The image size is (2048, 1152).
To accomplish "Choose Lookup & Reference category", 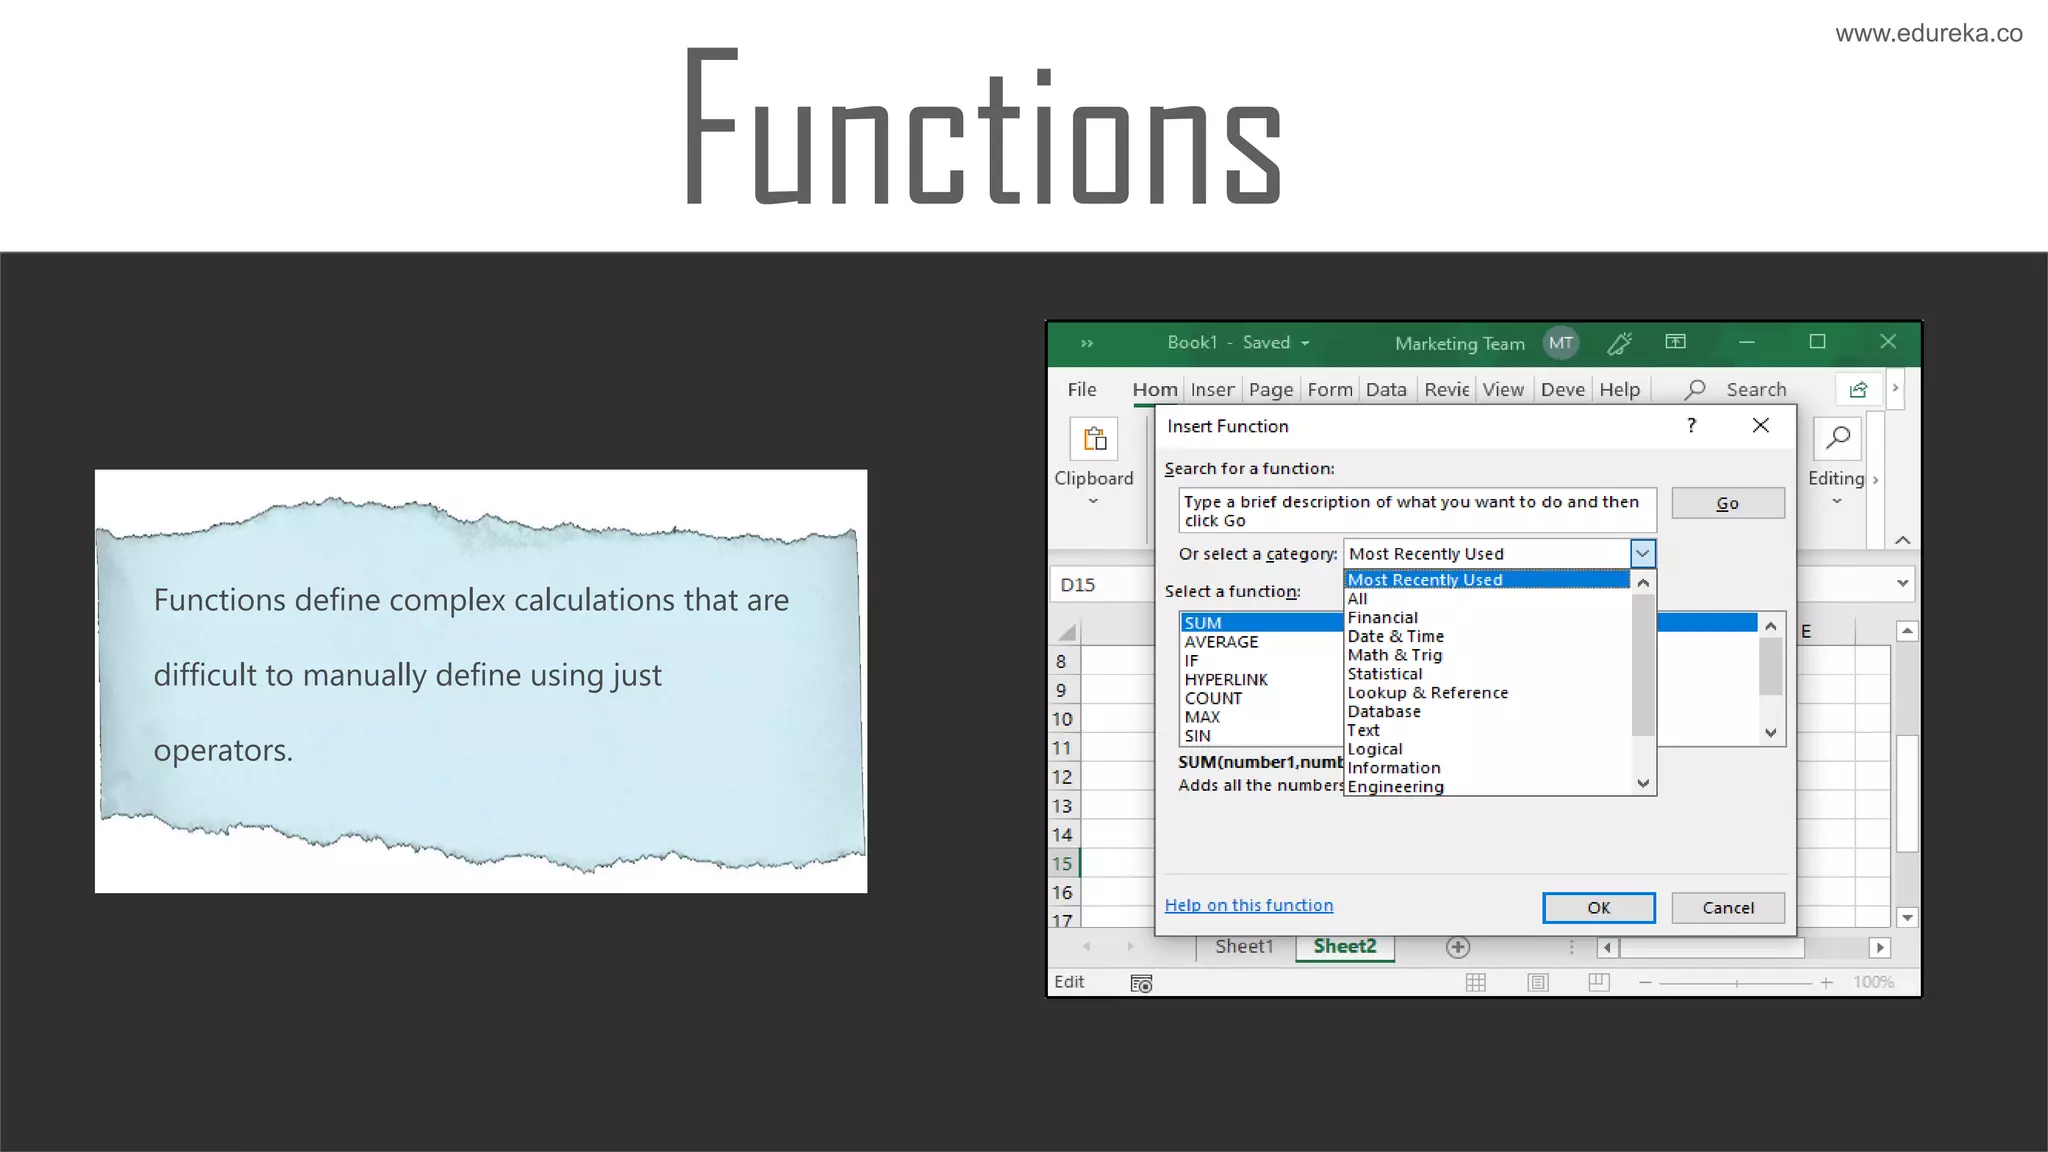I will [1487, 692].
